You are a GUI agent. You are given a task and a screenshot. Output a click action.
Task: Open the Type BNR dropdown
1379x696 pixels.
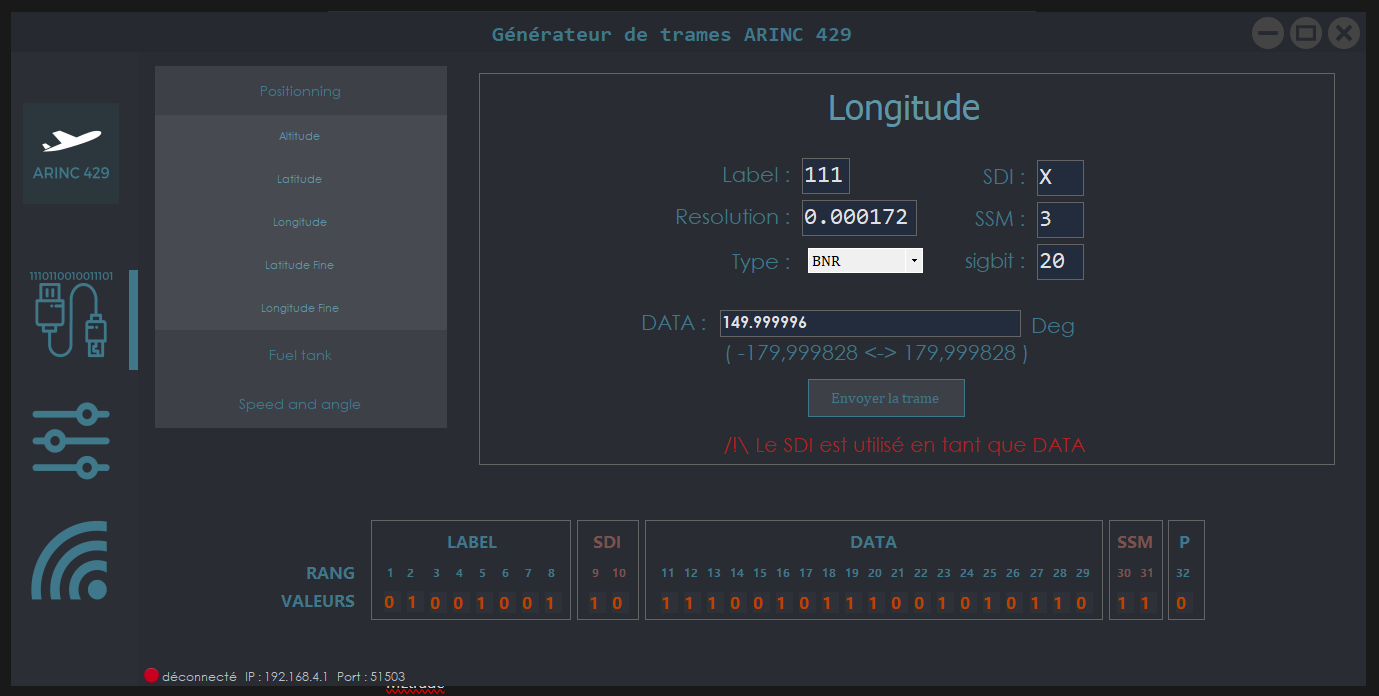pyautogui.click(x=865, y=261)
